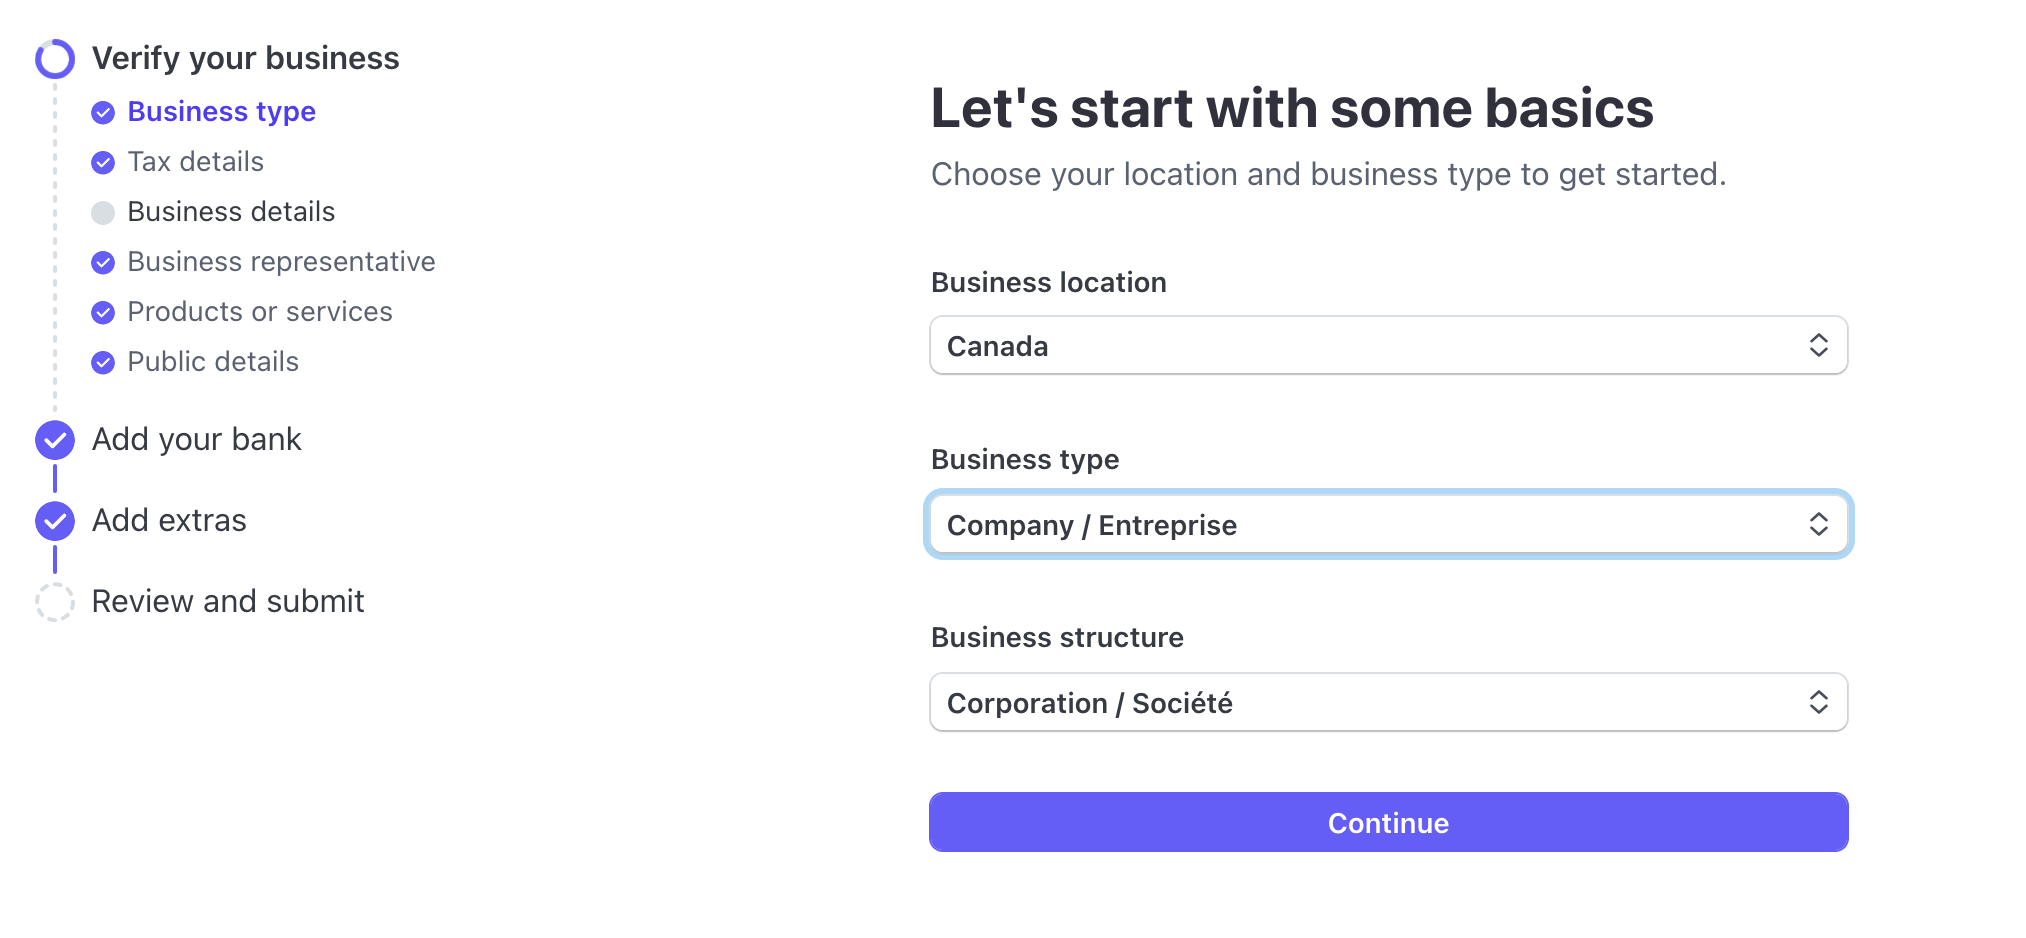2026x938 pixels.
Task: Open the Business details step
Action: [x=231, y=212]
